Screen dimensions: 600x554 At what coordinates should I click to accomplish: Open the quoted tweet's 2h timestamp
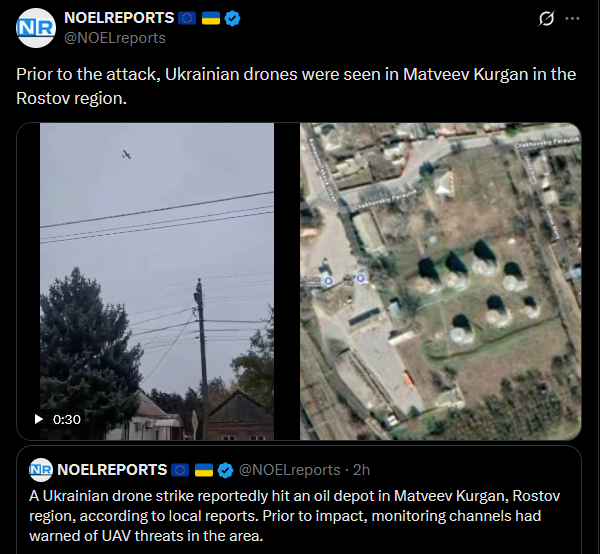pos(362,470)
